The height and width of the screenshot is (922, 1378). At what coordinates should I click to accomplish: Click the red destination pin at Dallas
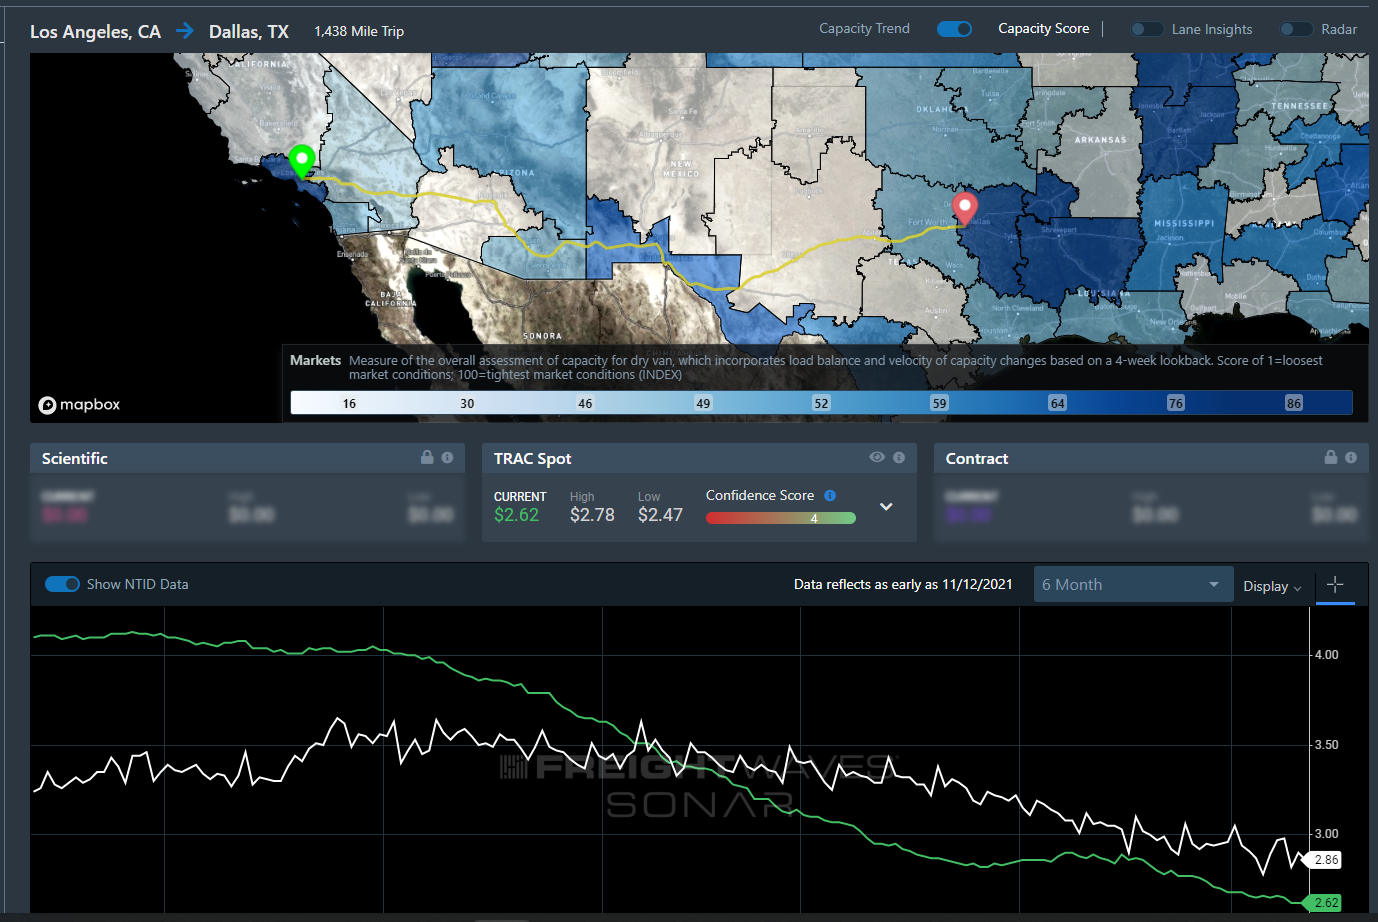click(x=964, y=208)
